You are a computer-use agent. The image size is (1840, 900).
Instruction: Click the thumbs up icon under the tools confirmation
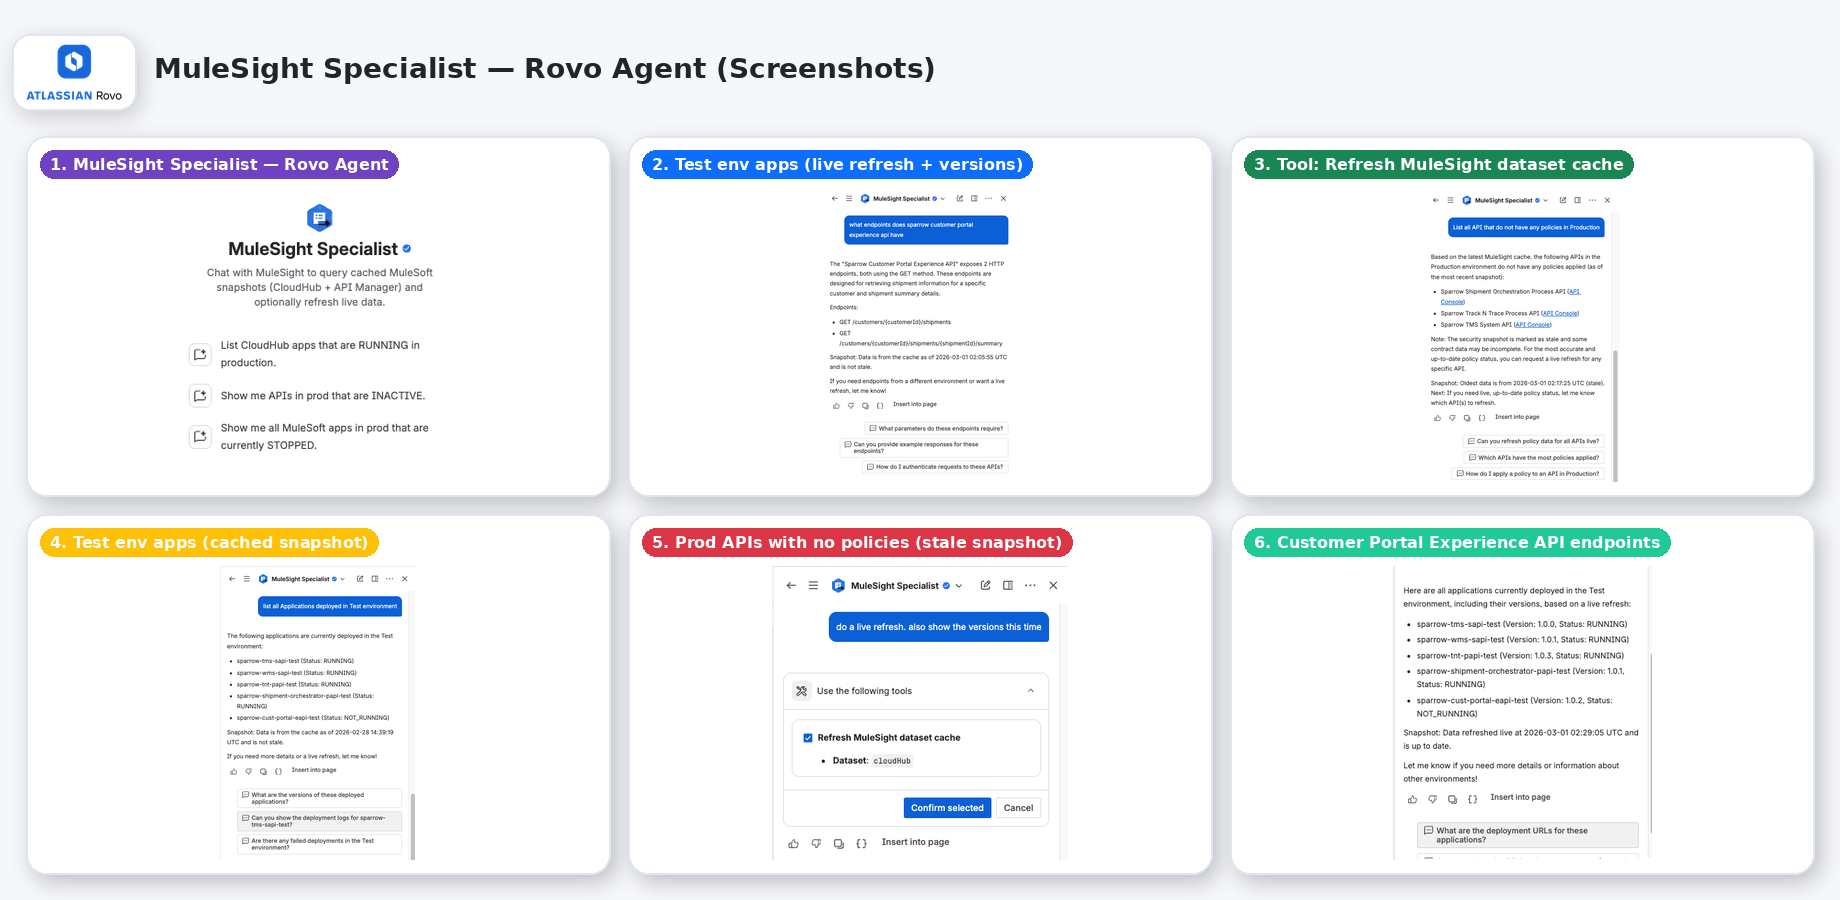(794, 843)
